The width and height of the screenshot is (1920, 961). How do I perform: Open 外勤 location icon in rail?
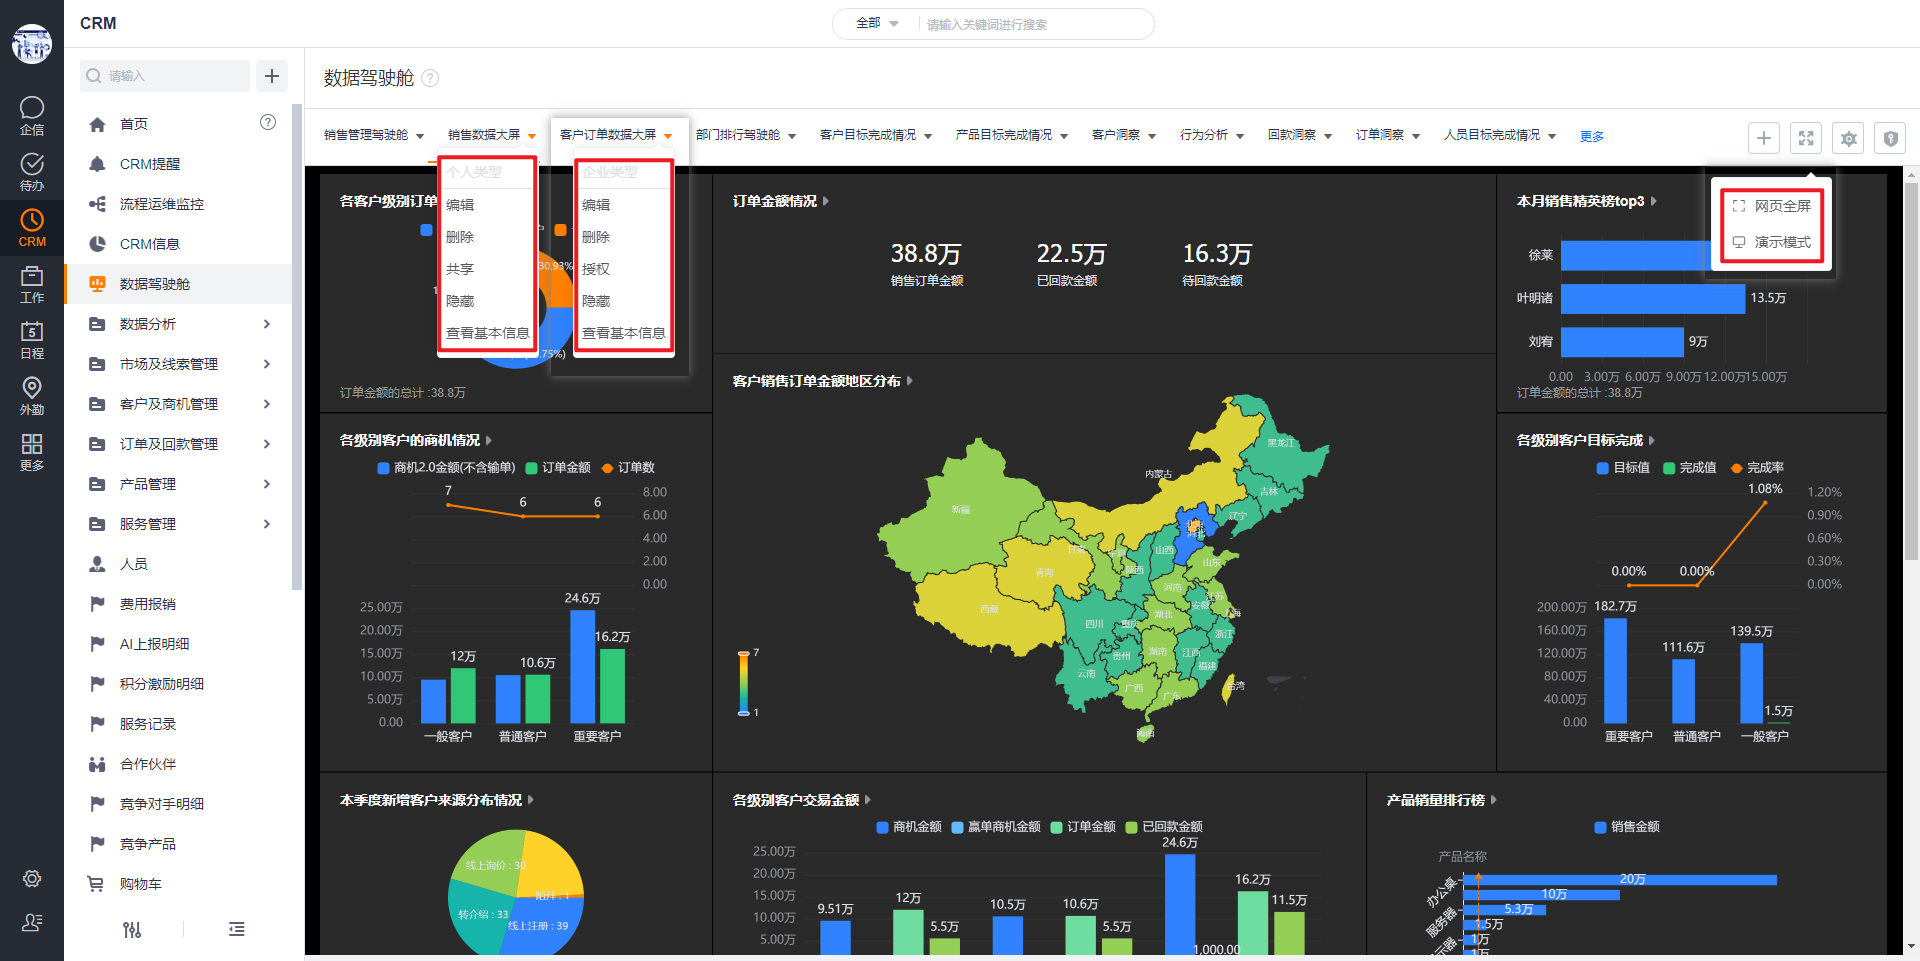32,396
